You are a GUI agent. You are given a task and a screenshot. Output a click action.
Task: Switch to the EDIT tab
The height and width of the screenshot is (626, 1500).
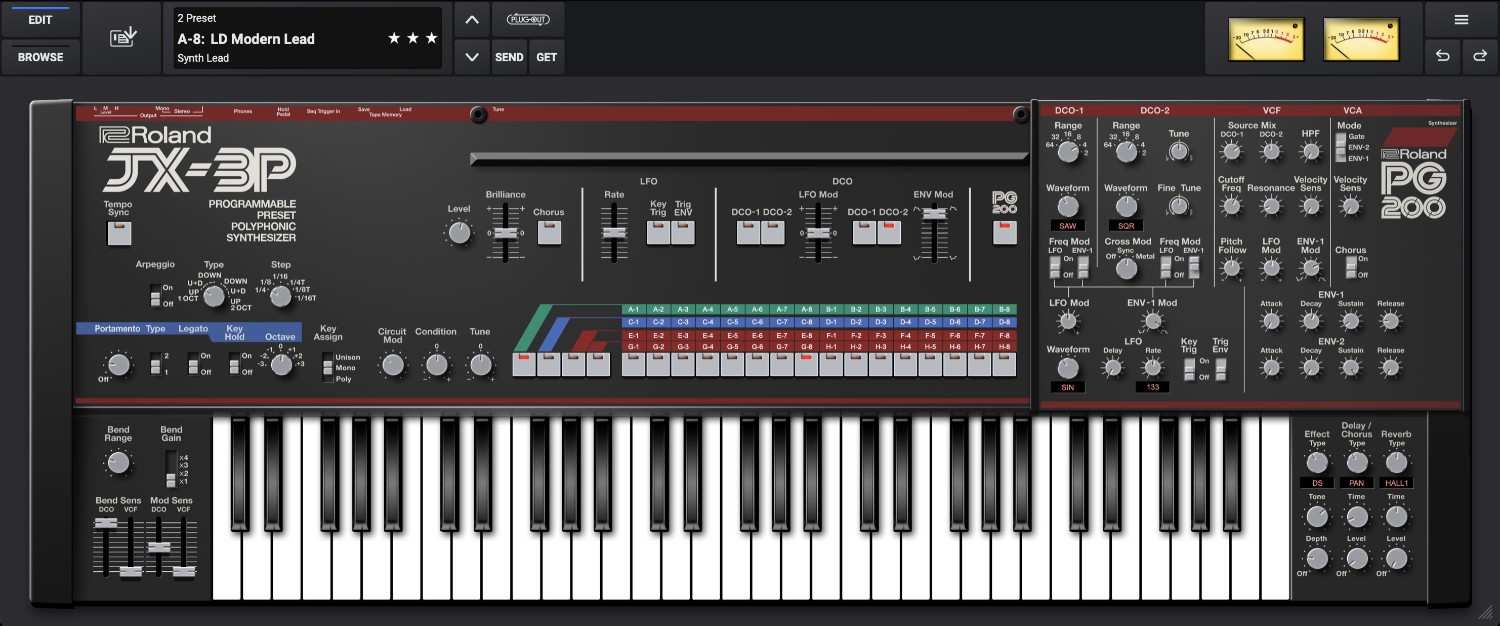tap(40, 20)
